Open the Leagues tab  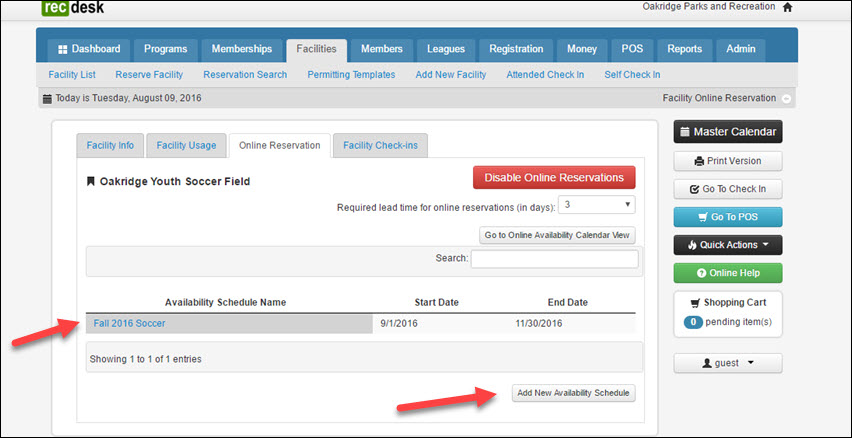446,49
